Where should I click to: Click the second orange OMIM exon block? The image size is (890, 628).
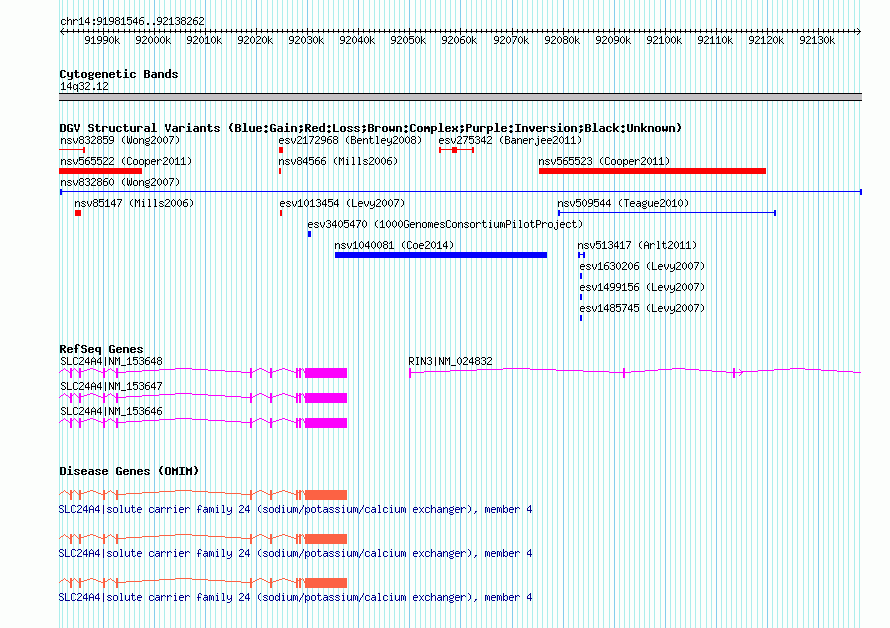coord(326,539)
